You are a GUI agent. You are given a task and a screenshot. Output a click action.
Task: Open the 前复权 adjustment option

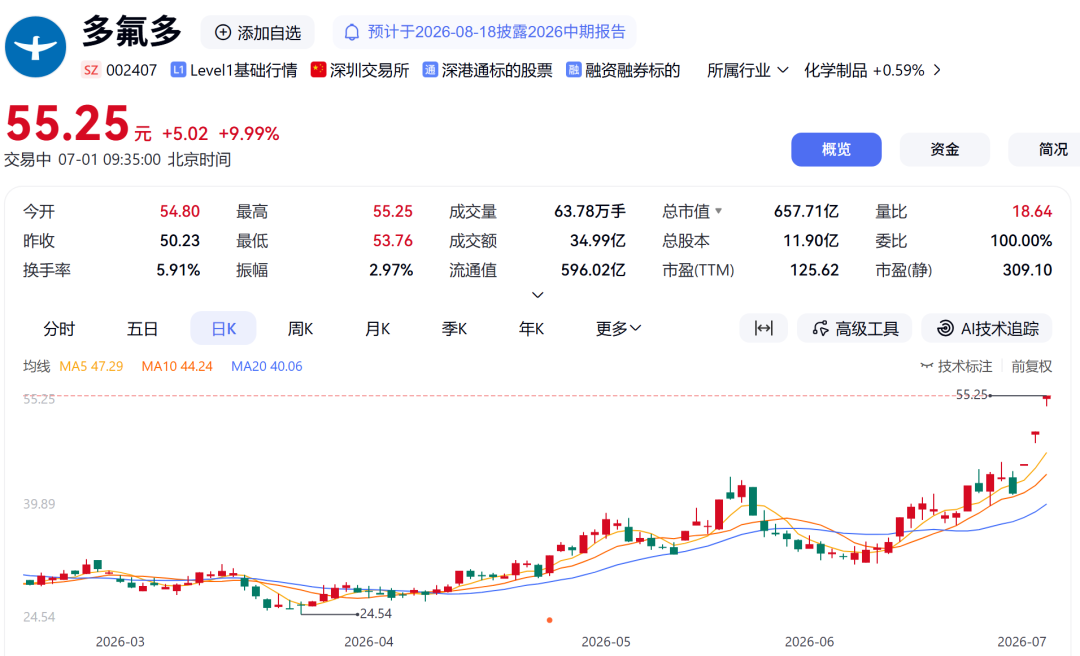(x=1031, y=367)
